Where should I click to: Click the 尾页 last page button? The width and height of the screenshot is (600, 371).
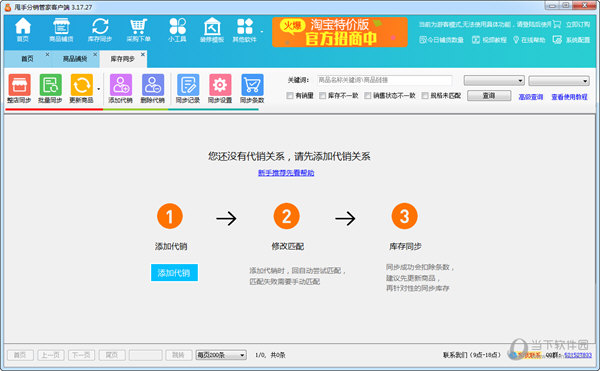(x=112, y=355)
